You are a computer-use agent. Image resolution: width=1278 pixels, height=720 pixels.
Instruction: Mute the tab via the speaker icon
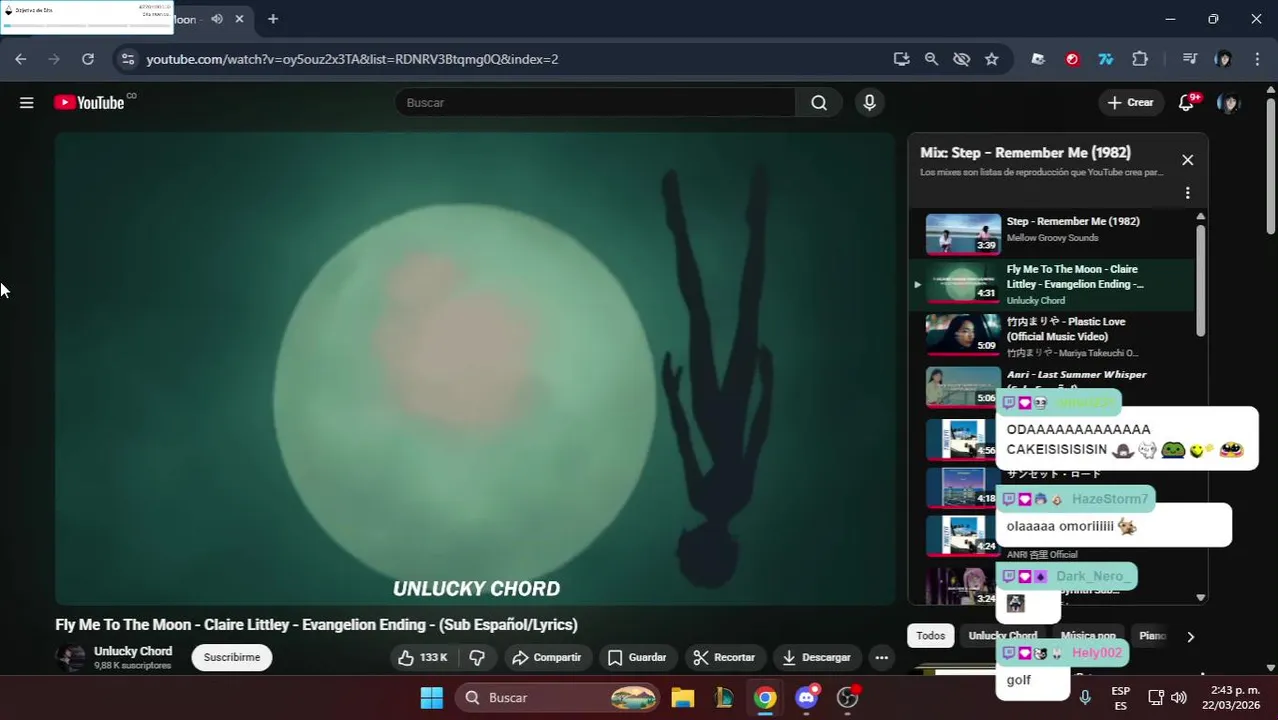(x=217, y=19)
